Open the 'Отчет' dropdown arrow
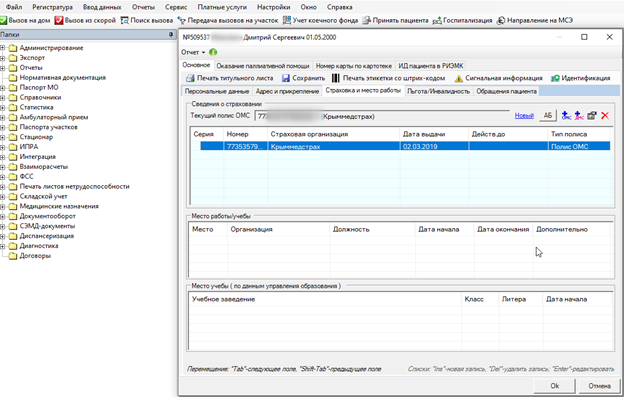The height and width of the screenshot is (397, 624). click(203, 53)
